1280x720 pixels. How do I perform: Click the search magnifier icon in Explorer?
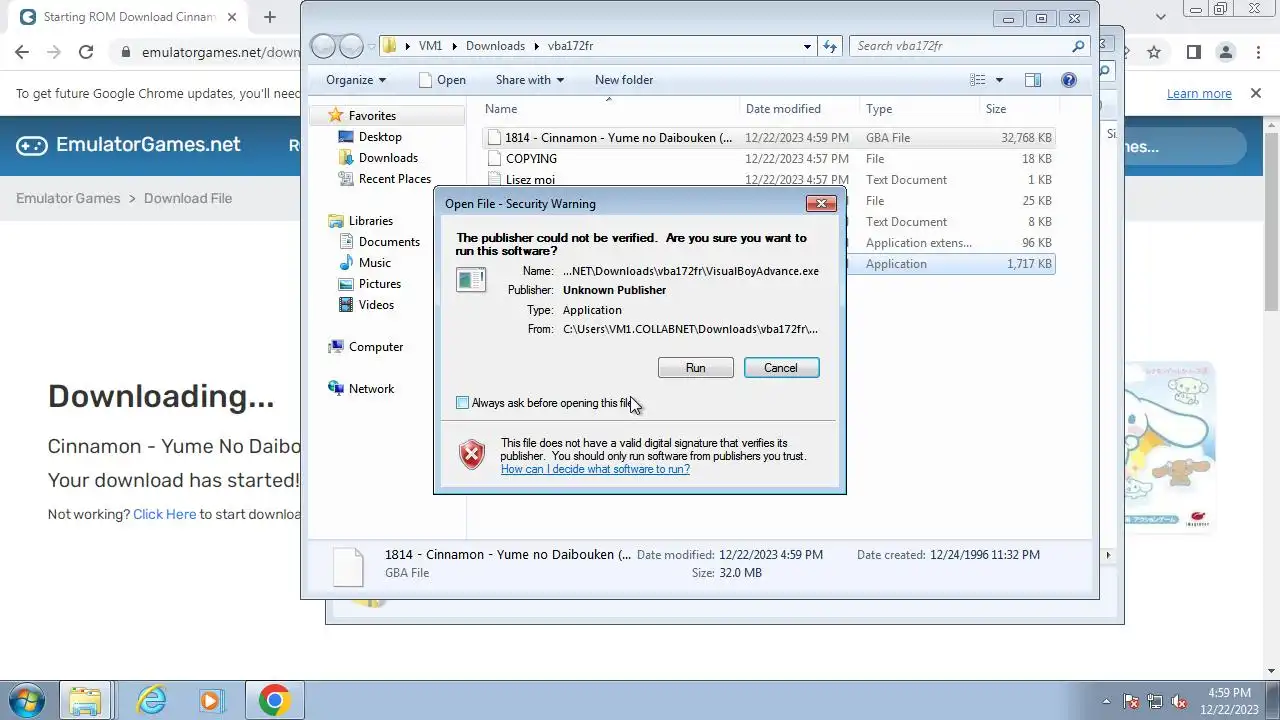1078,46
